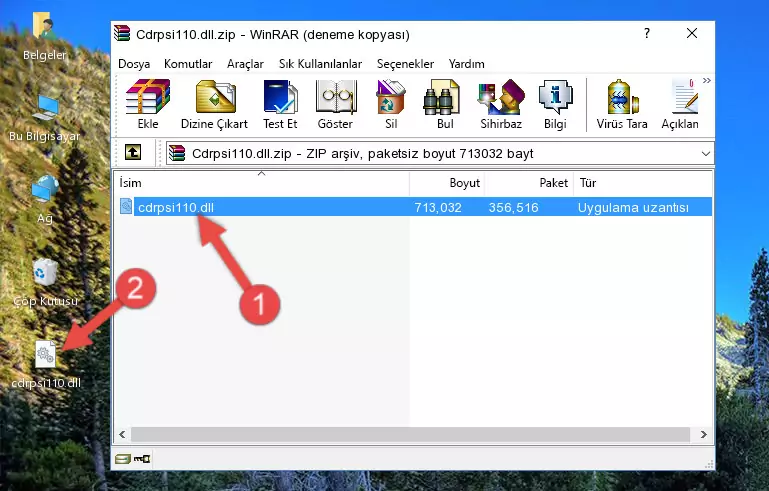Close the WinRAR window

692,33
